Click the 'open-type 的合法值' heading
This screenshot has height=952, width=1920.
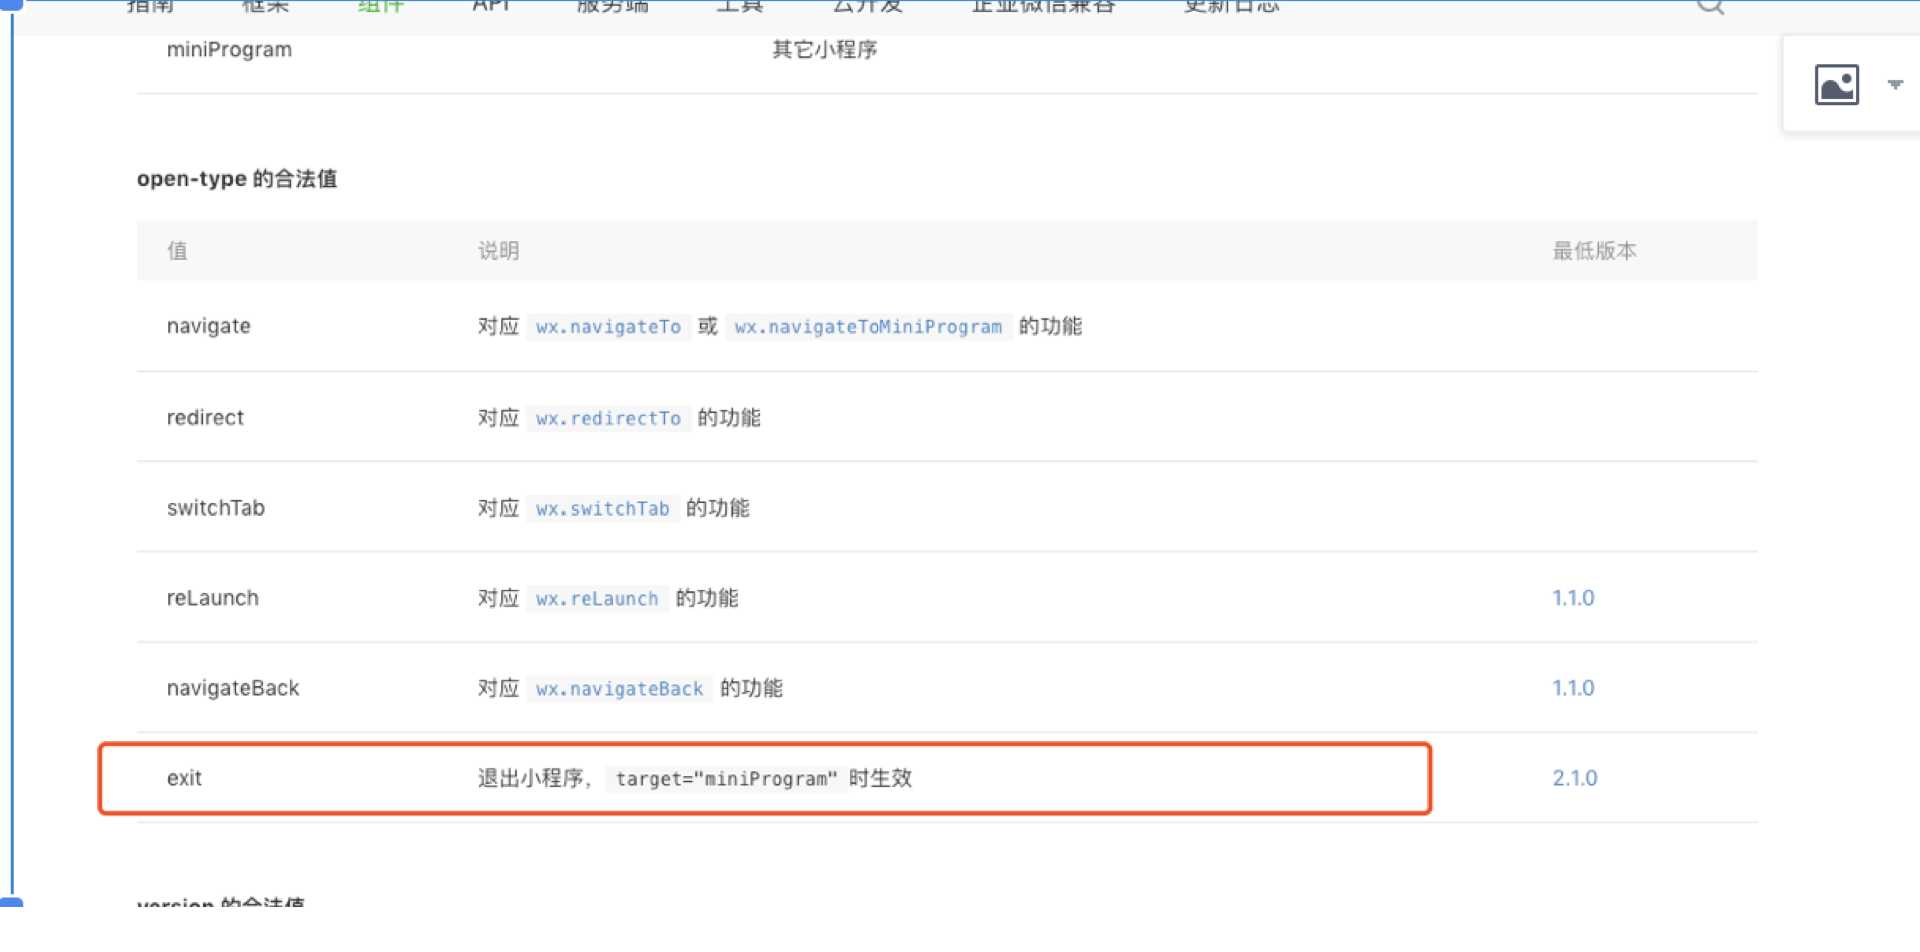(237, 179)
